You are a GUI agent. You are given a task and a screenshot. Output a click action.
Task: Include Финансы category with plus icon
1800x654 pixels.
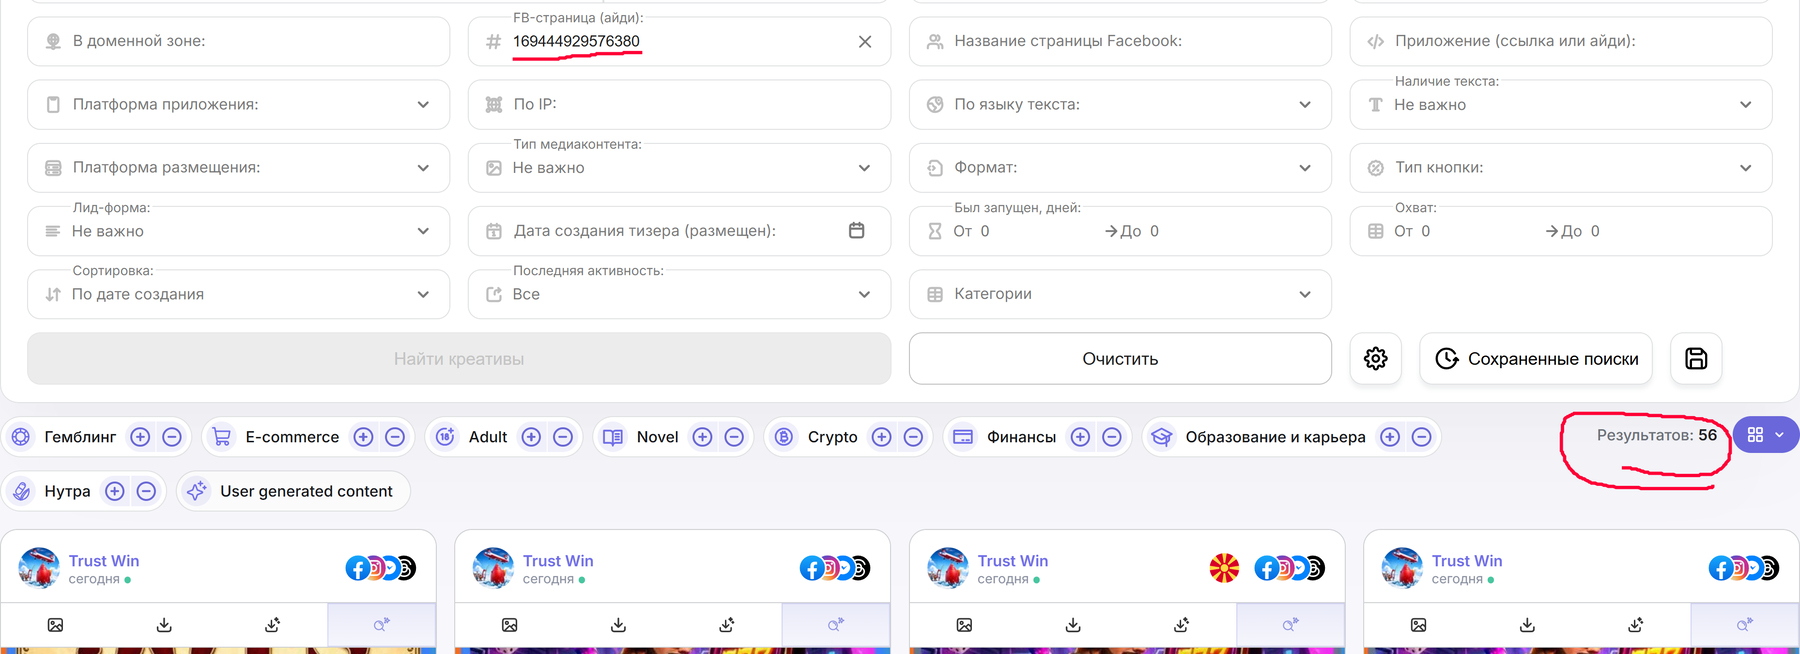pos(1081,437)
